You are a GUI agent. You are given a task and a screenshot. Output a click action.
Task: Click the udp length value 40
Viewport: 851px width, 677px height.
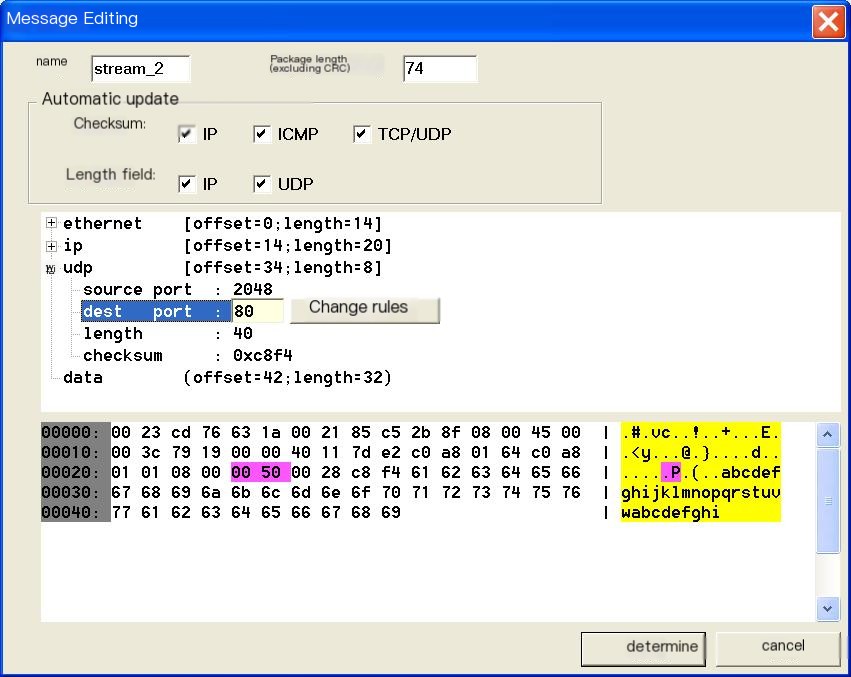pos(243,333)
